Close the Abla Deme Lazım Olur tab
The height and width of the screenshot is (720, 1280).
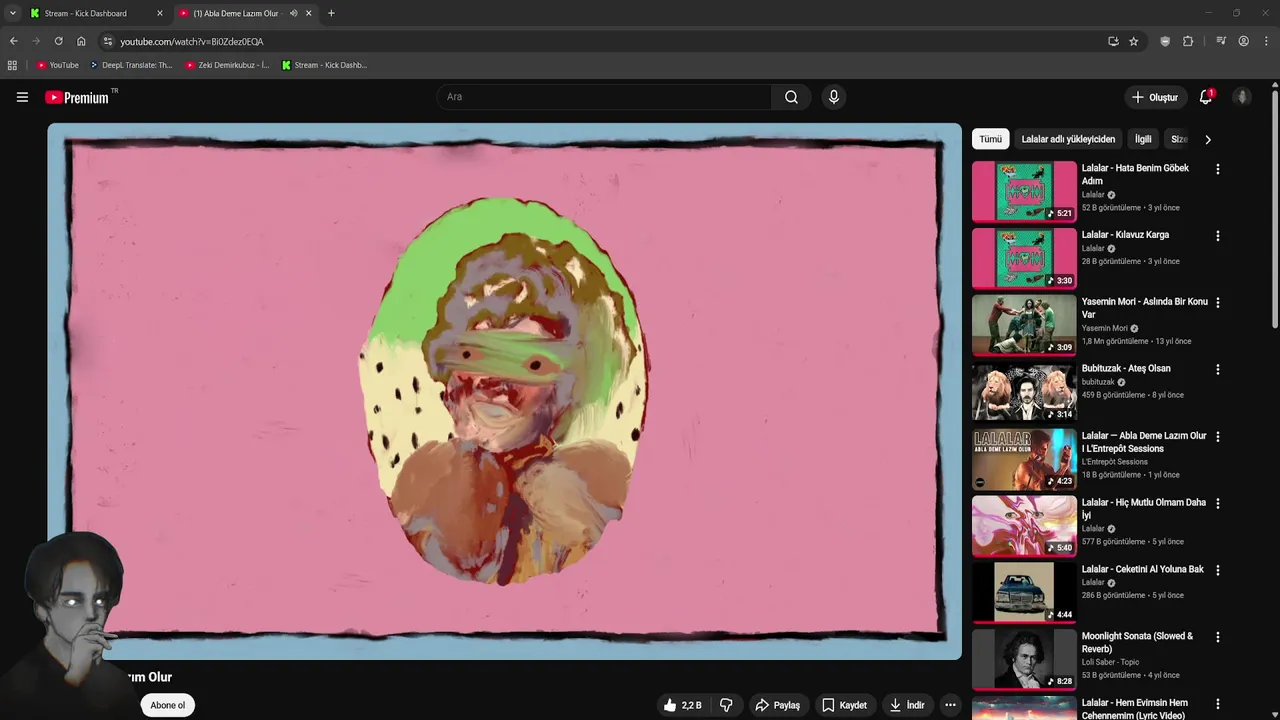pos(309,13)
